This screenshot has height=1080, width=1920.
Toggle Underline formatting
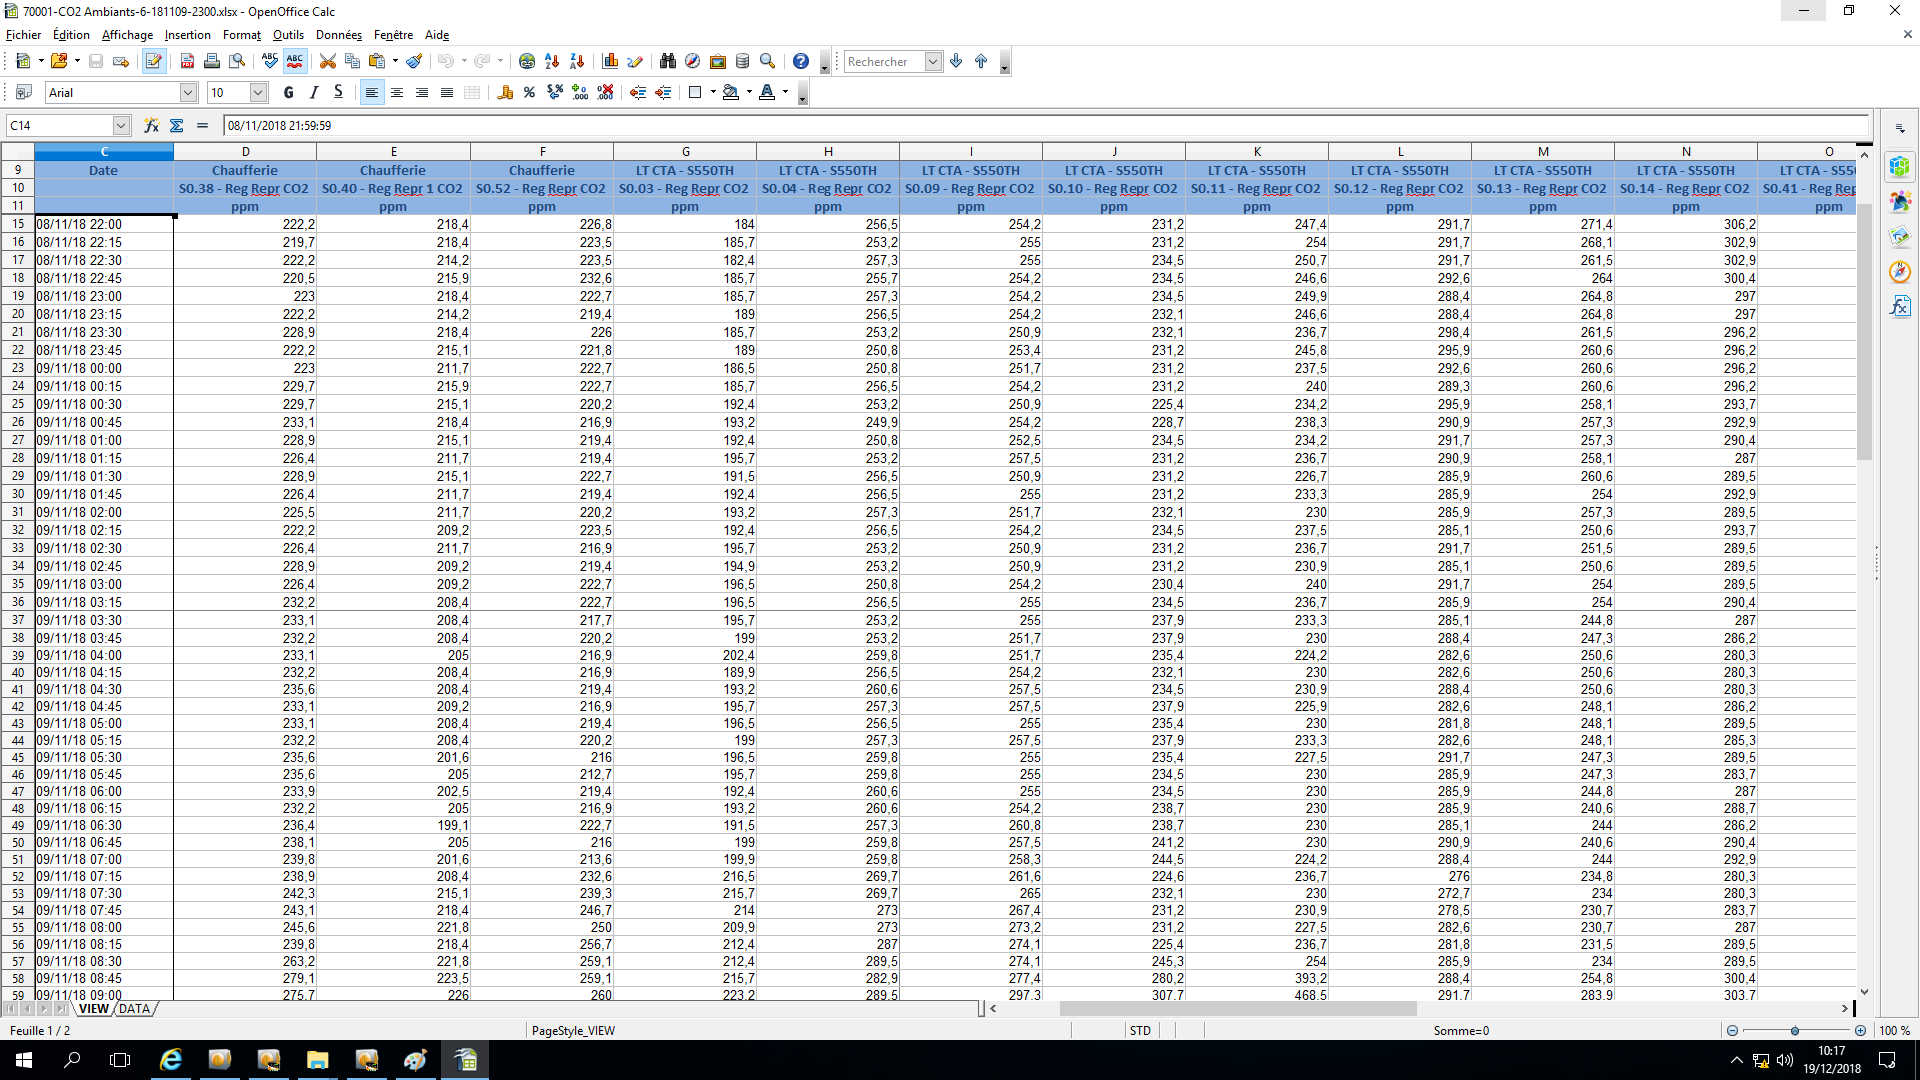coord(339,92)
